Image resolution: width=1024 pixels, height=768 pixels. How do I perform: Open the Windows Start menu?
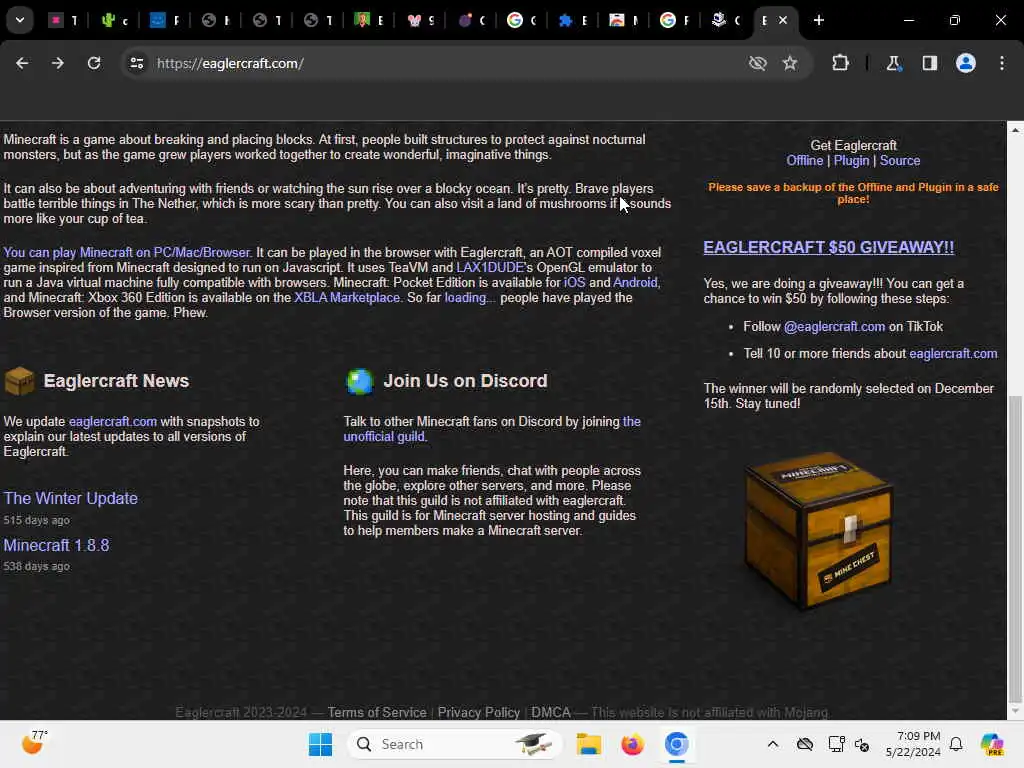click(320, 744)
